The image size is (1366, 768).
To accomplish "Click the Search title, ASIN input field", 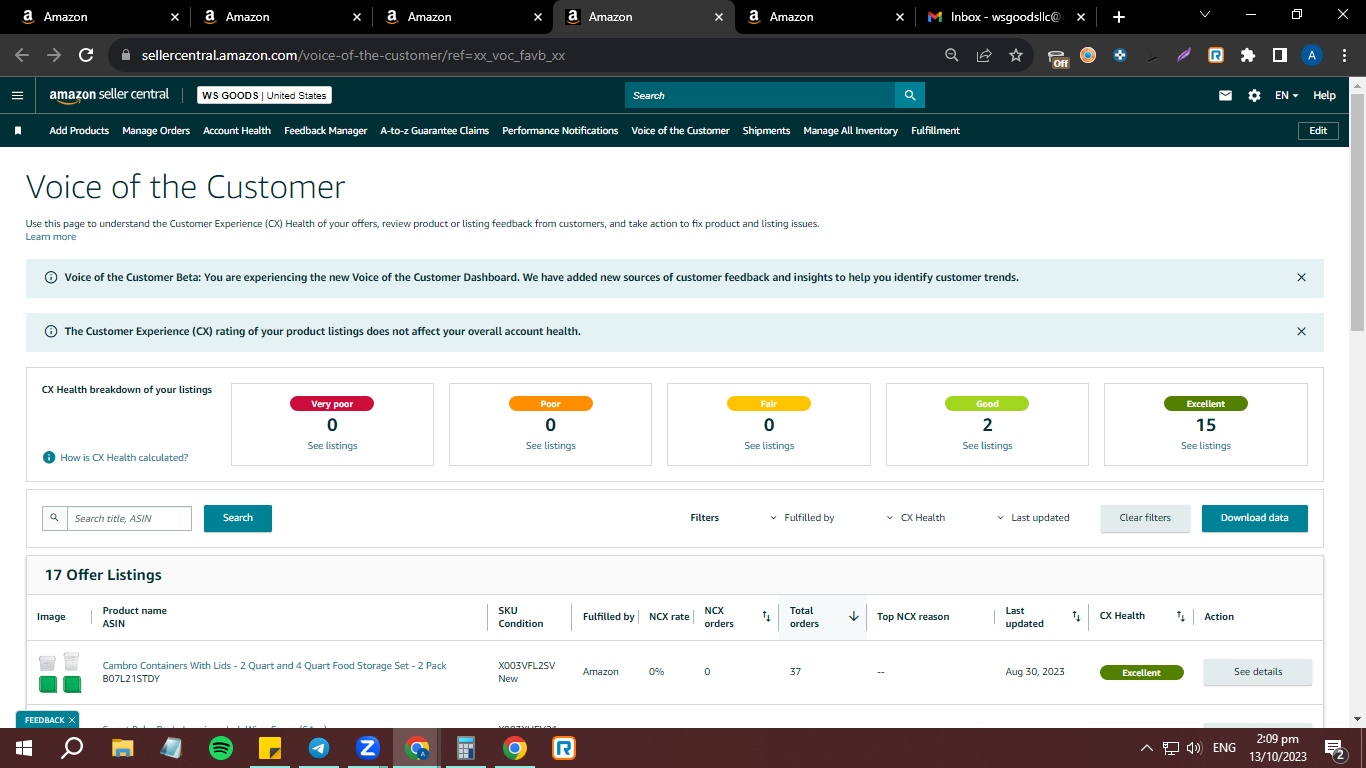I will pyautogui.click(x=129, y=518).
